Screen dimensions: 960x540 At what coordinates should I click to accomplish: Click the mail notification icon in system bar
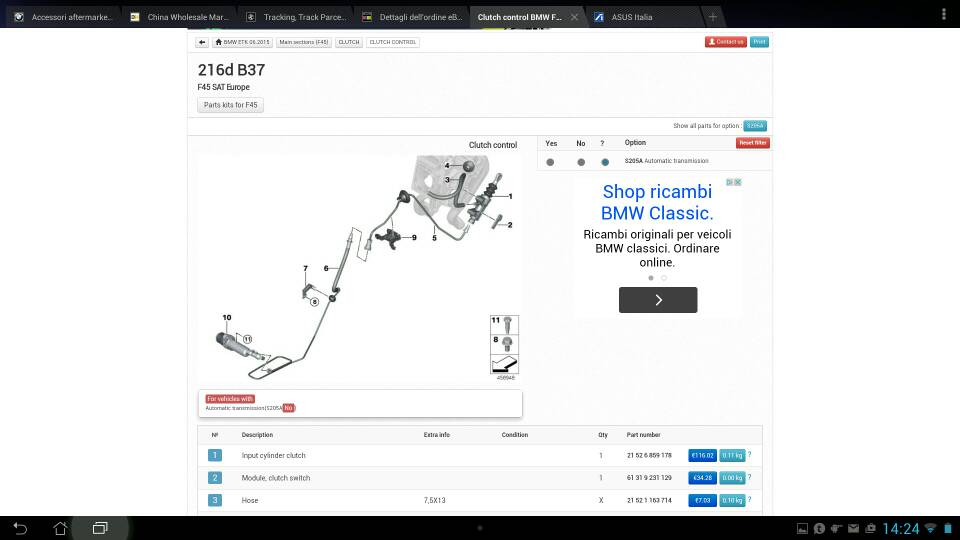[x=853, y=528]
